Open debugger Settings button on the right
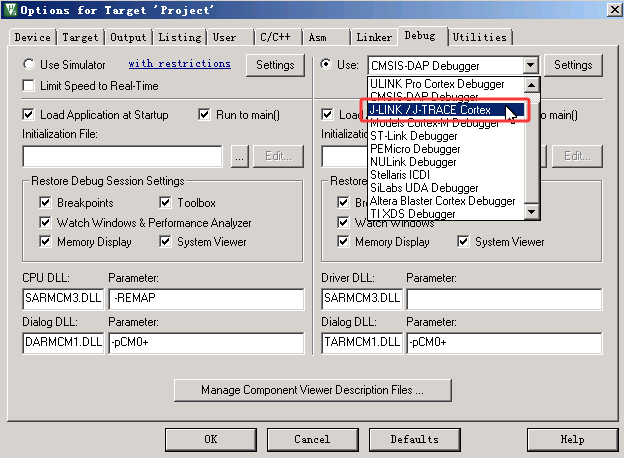The image size is (624, 458). click(x=573, y=65)
